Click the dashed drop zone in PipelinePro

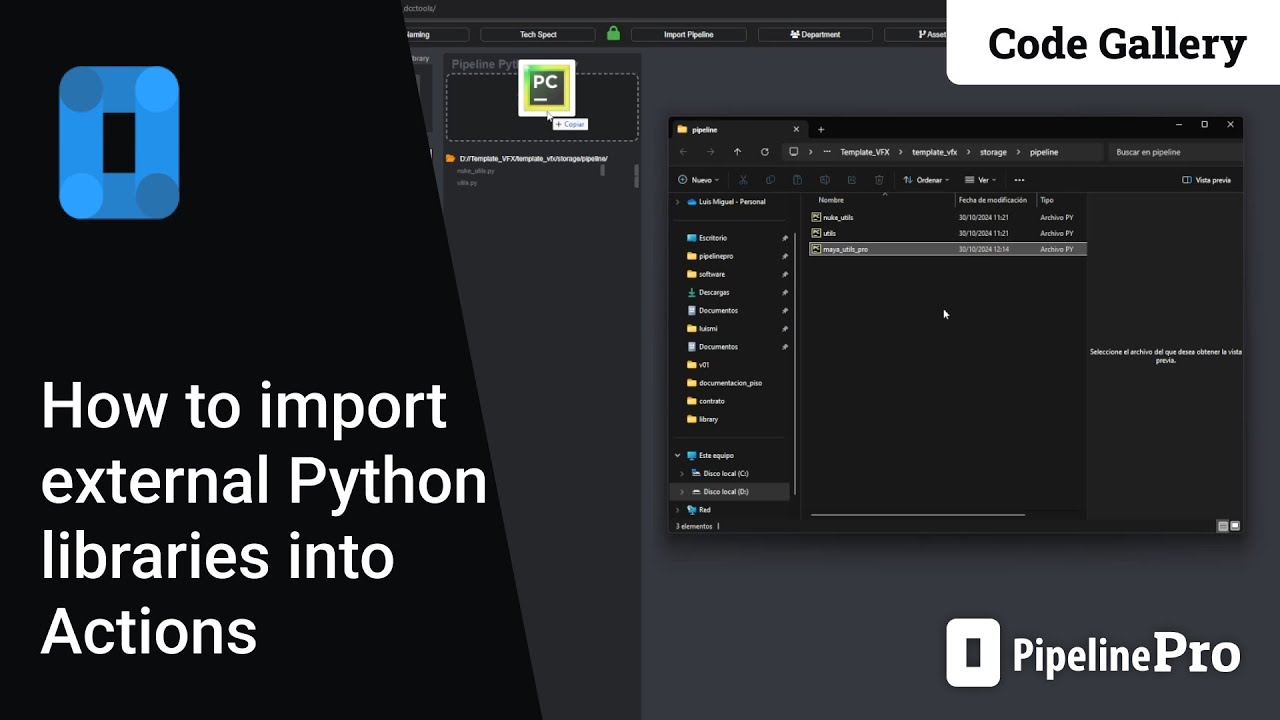[x=542, y=107]
